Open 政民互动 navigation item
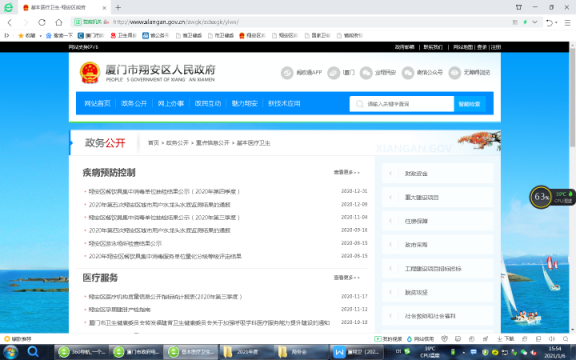 pyautogui.click(x=208, y=104)
